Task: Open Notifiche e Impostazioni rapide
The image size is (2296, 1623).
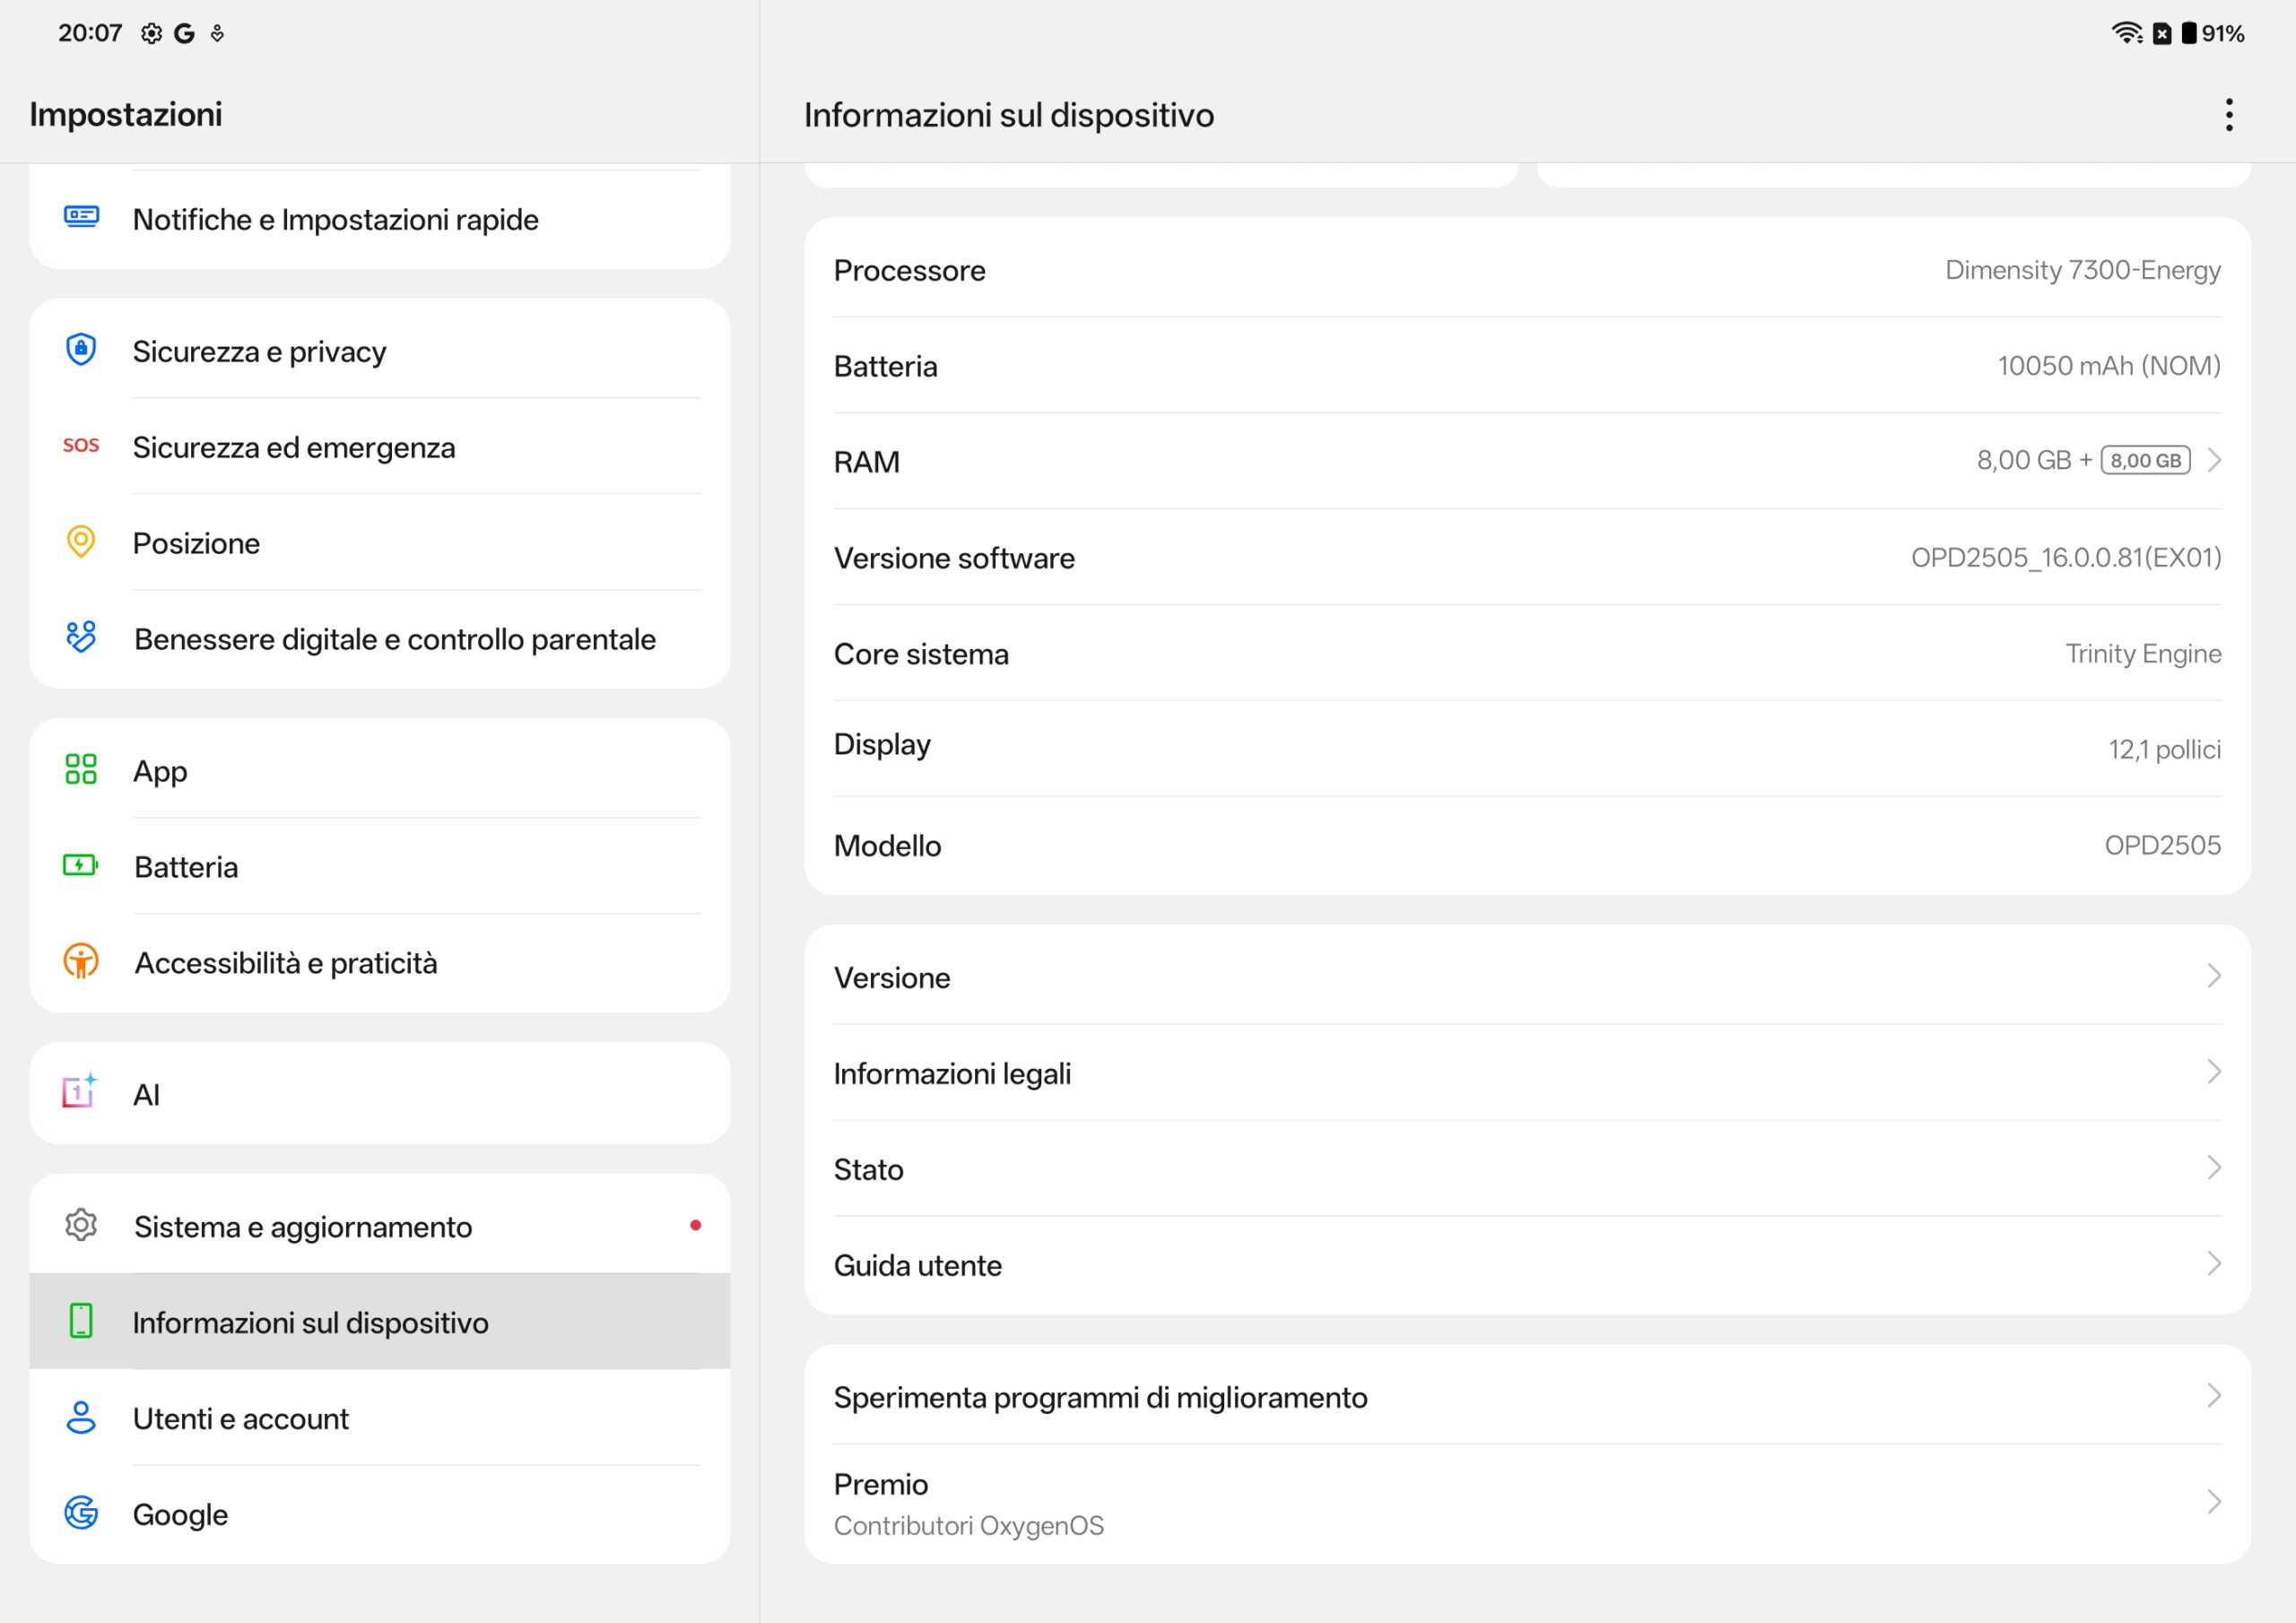Action: pos(335,219)
